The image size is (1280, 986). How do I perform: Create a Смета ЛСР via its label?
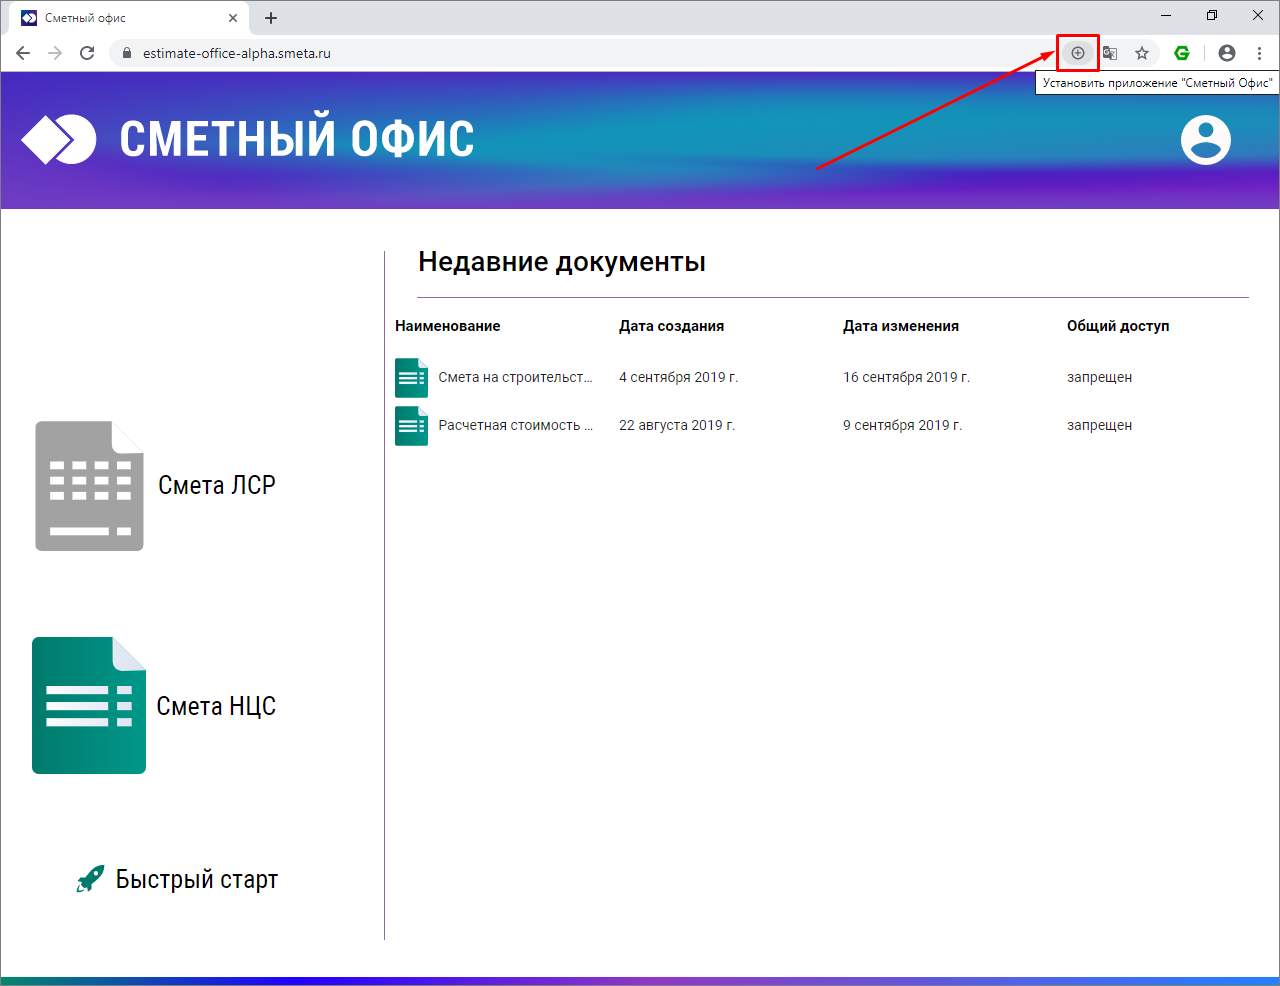tap(217, 485)
